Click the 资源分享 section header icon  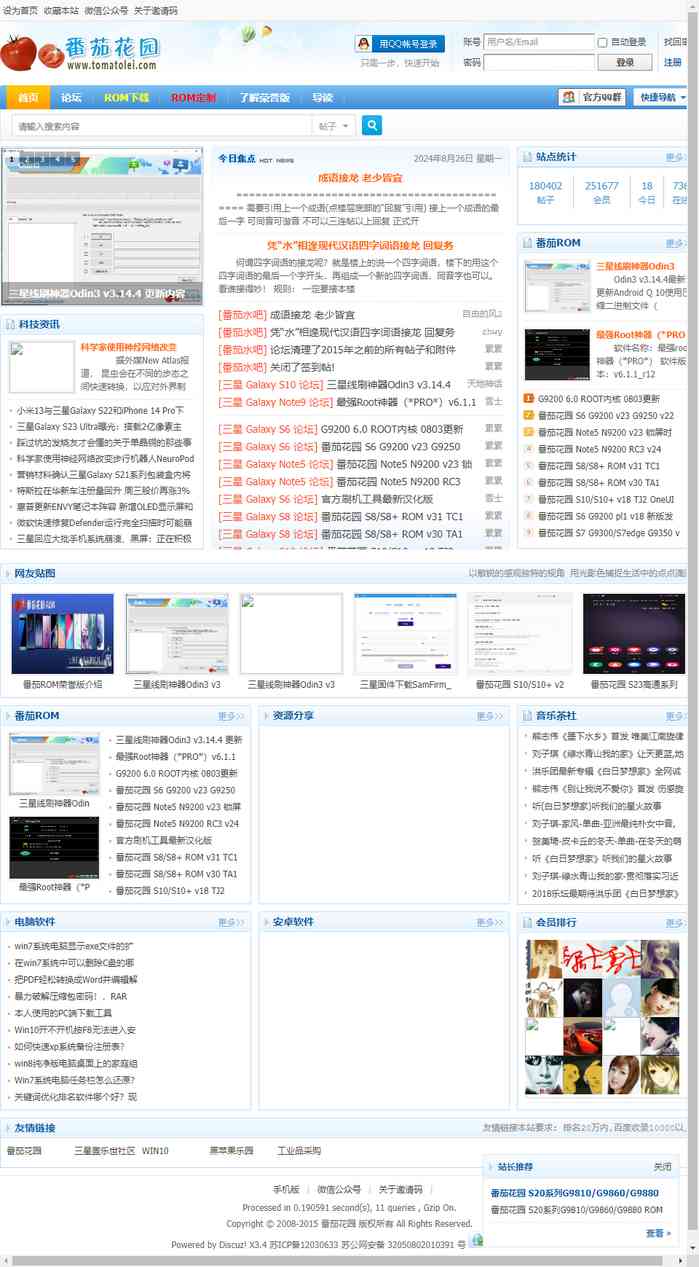[x=266, y=715]
